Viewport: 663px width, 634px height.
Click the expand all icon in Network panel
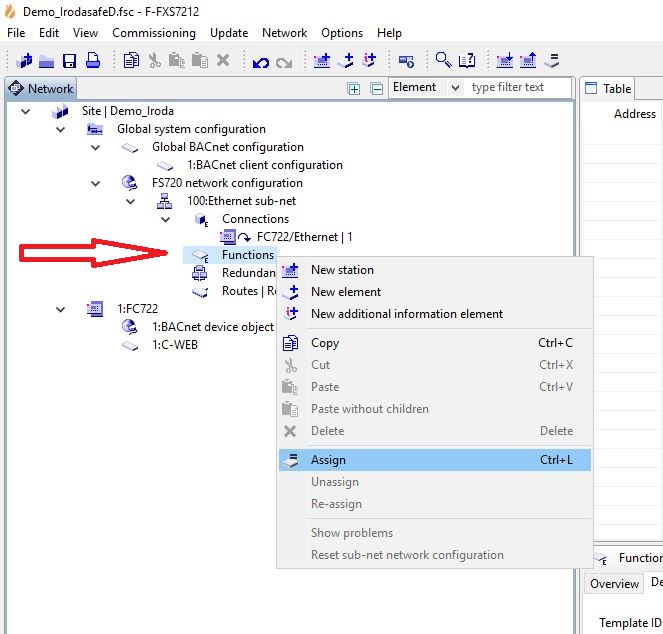pyautogui.click(x=353, y=88)
